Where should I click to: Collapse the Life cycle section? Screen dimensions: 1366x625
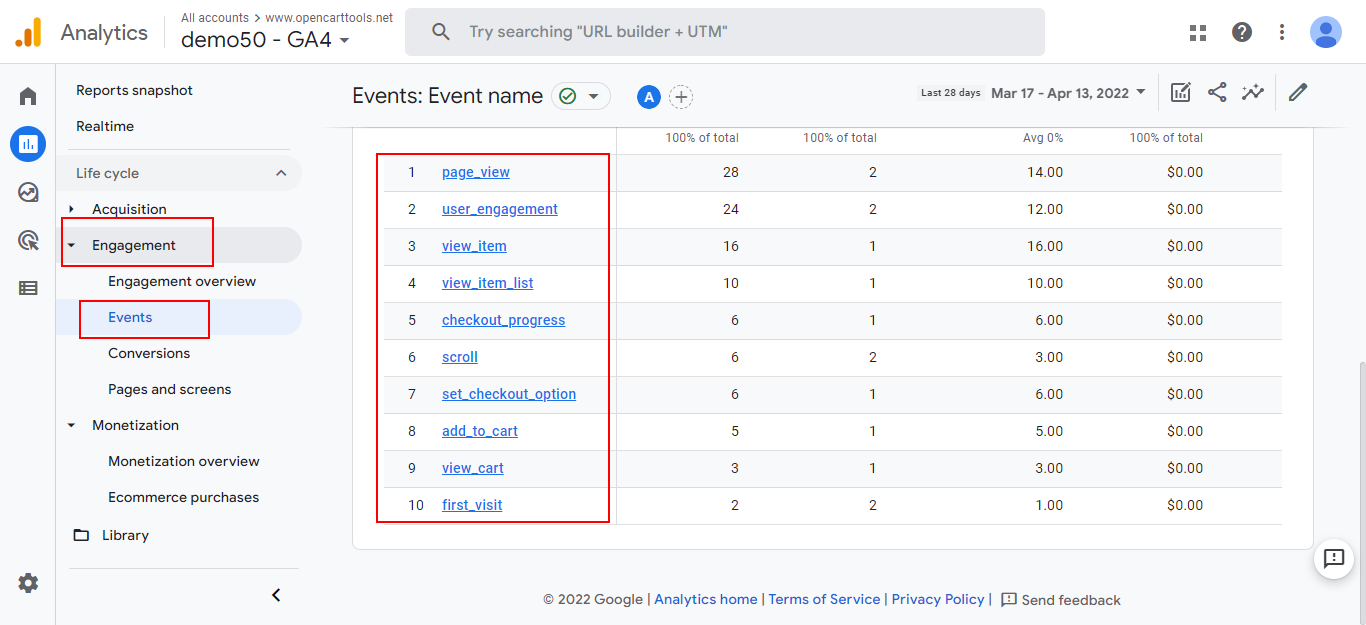point(281,173)
